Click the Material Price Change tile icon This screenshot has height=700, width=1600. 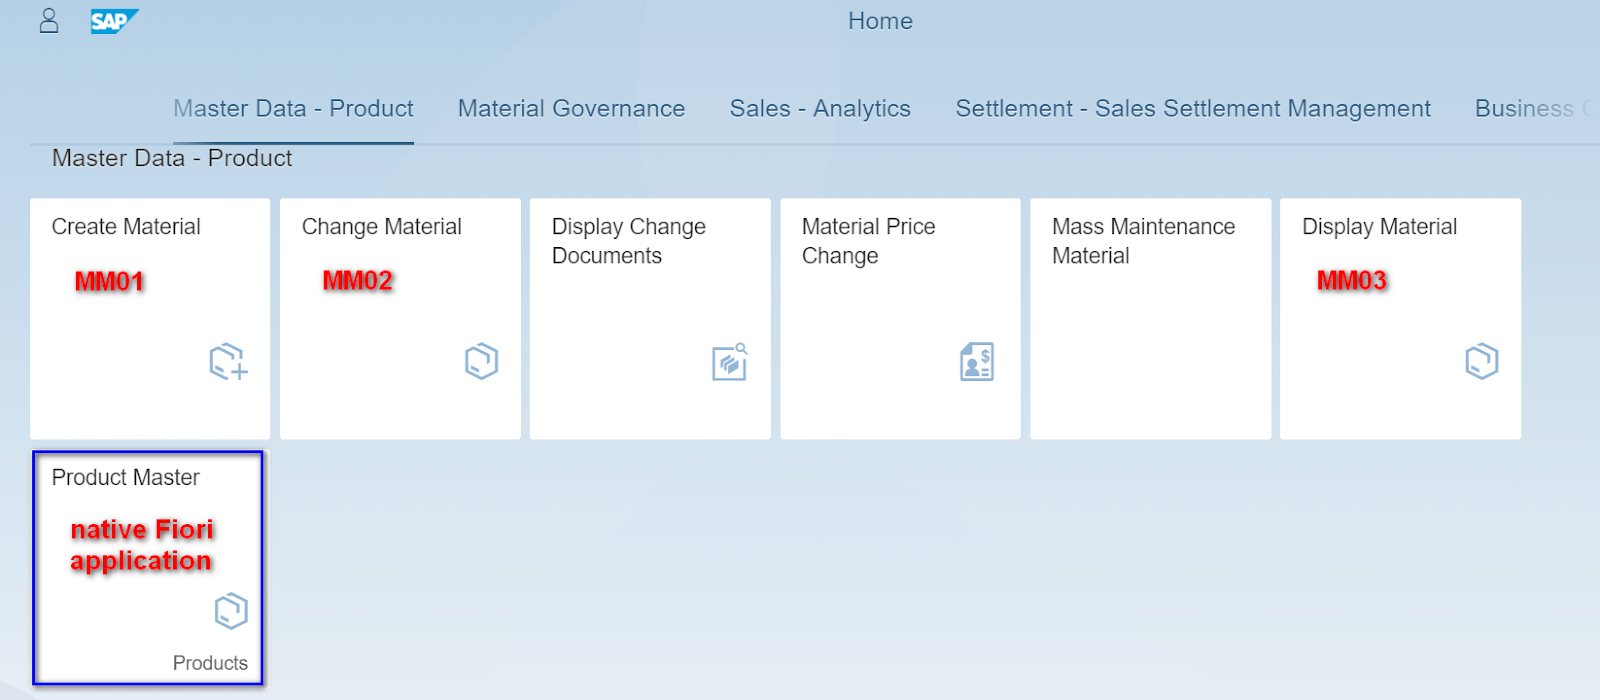(977, 361)
